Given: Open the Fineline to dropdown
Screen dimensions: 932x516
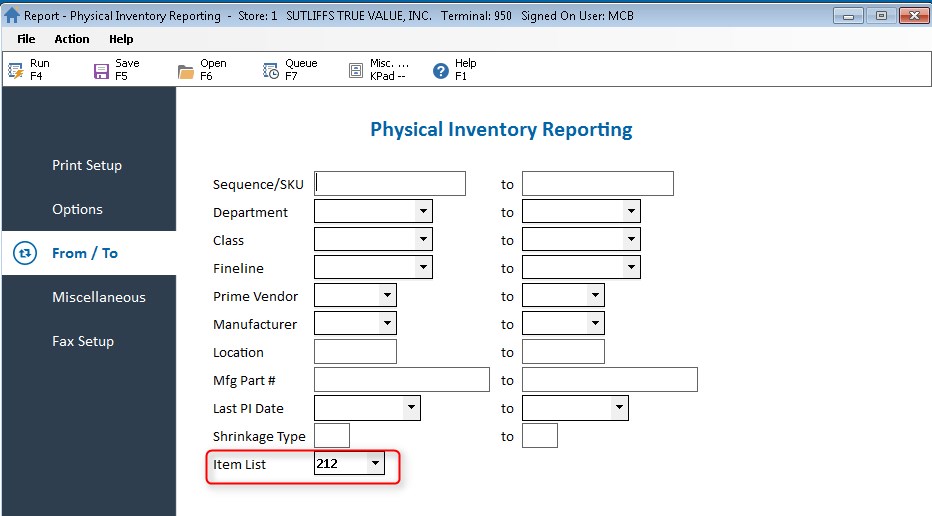Looking at the screenshot, I should [631, 268].
